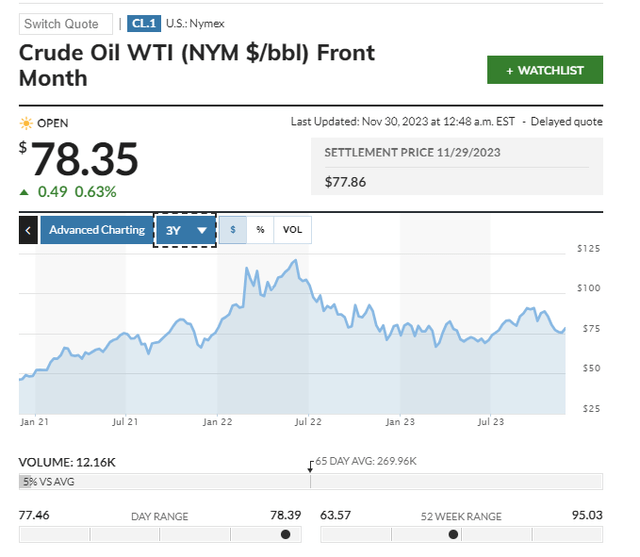Screen dimensions: 640x557
Task: Click the U.S.: Nymex exchange label
Action: click(x=195, y=24)
